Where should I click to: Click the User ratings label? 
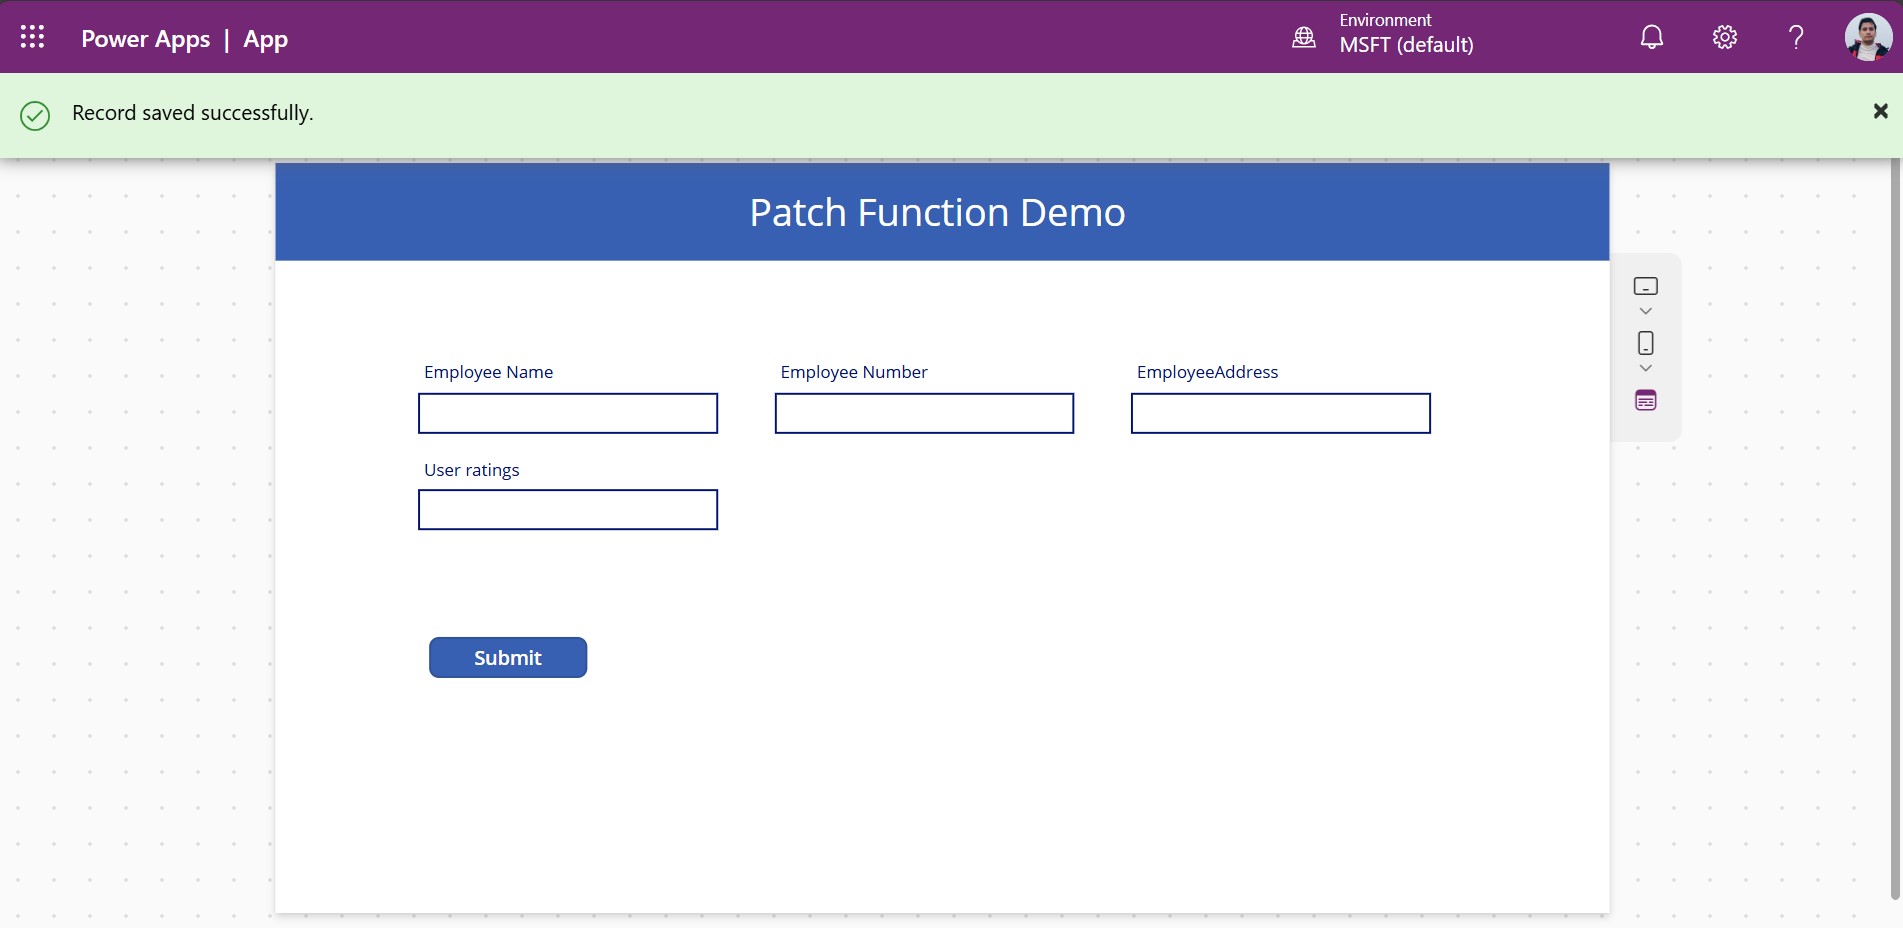(x=472, y=470)
